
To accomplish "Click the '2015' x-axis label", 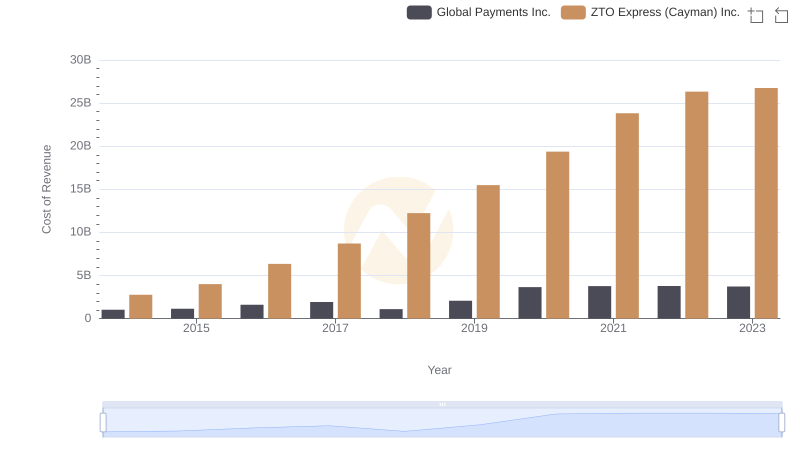I will [196, 328].
